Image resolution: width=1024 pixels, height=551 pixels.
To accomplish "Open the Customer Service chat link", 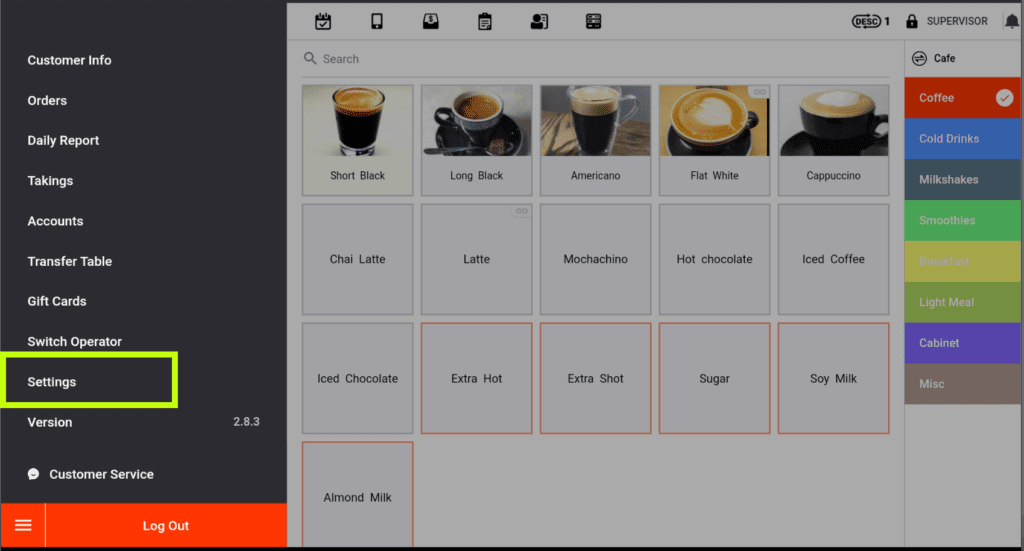I will 100,475.
